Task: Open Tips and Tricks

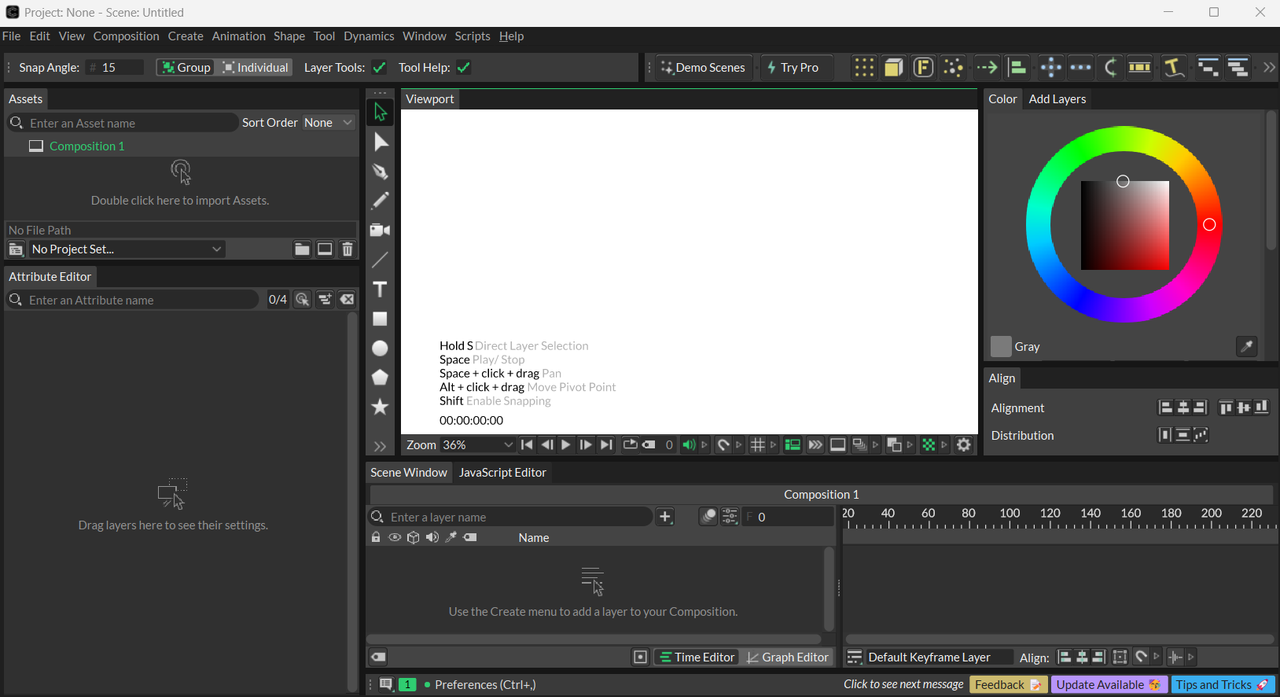Action: point(1223,685)
